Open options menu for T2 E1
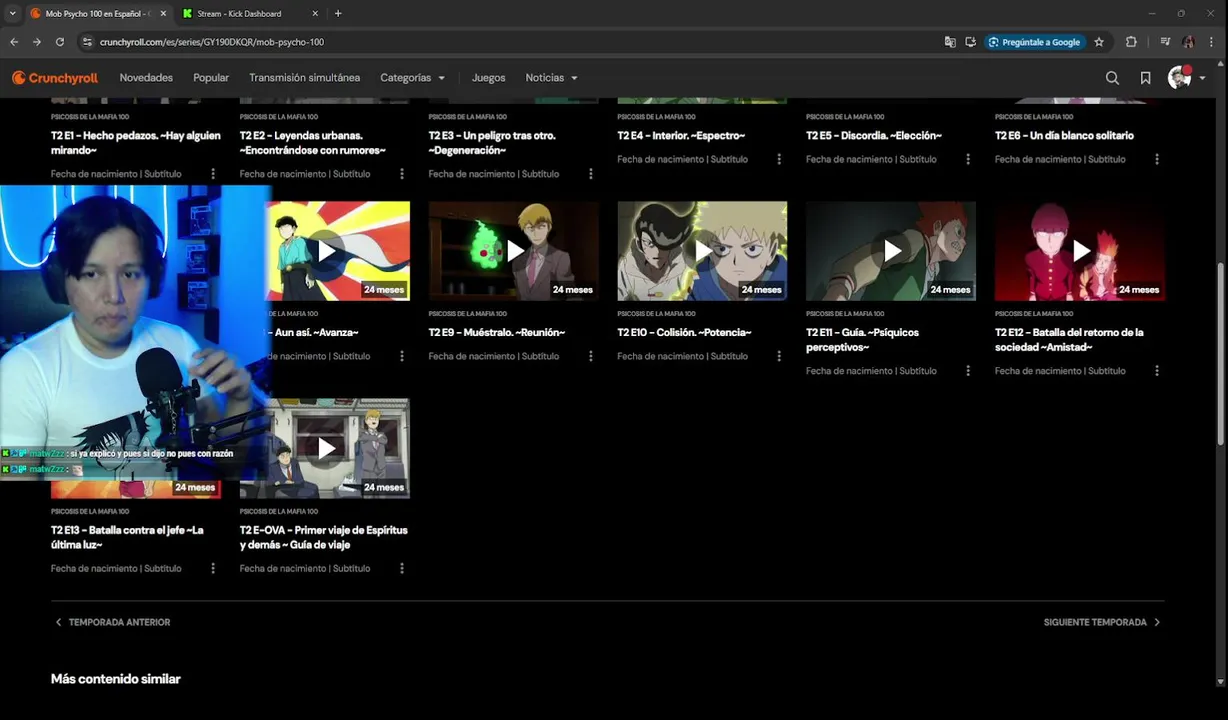Screen dimensions: 1228x720 (213, 174)
